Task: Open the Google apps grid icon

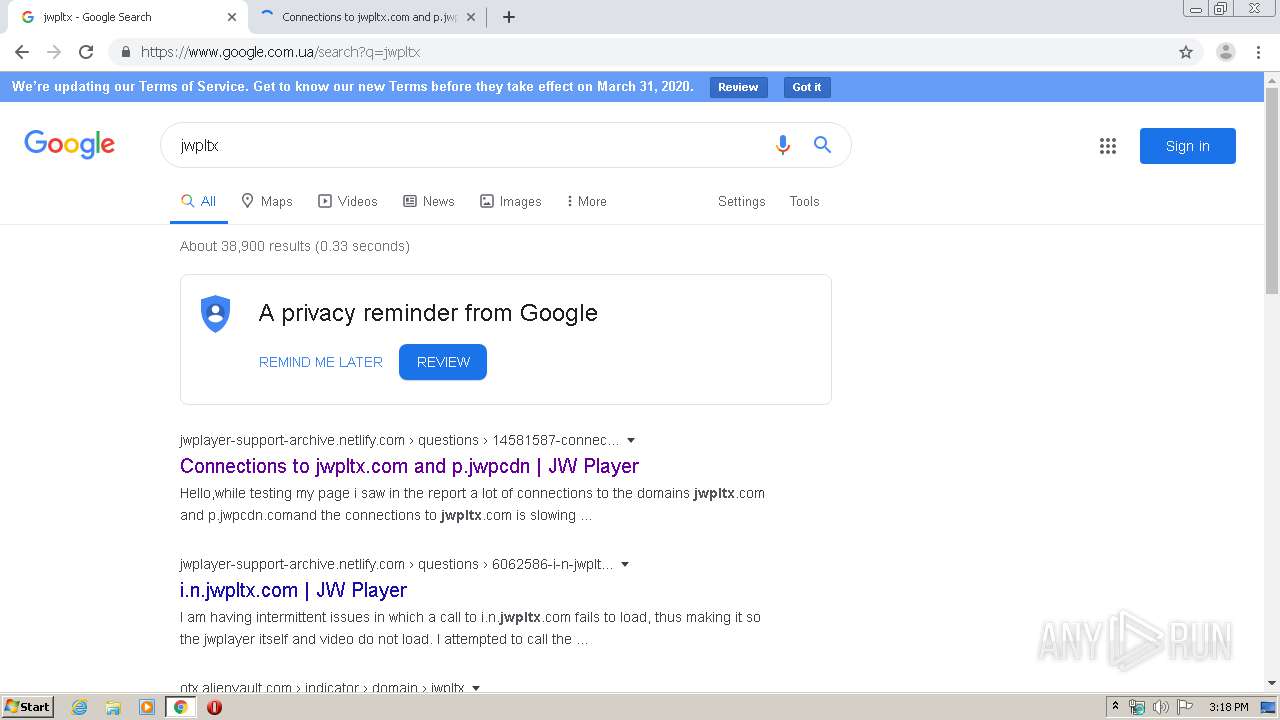Action: click(x=1108, y=146)
